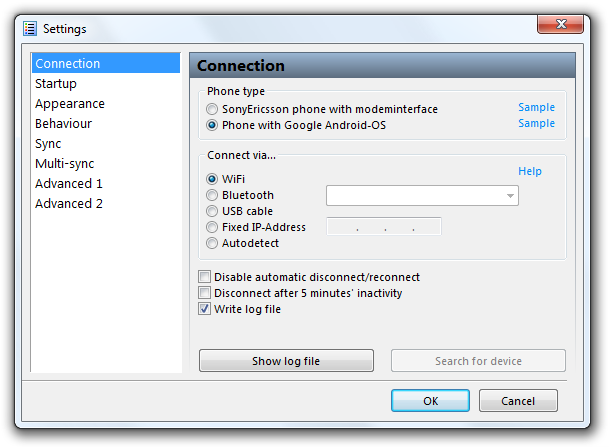Expand the Bluetooth device dropdown
This screenshot has height=447, width=609.
tap(422, 196)
